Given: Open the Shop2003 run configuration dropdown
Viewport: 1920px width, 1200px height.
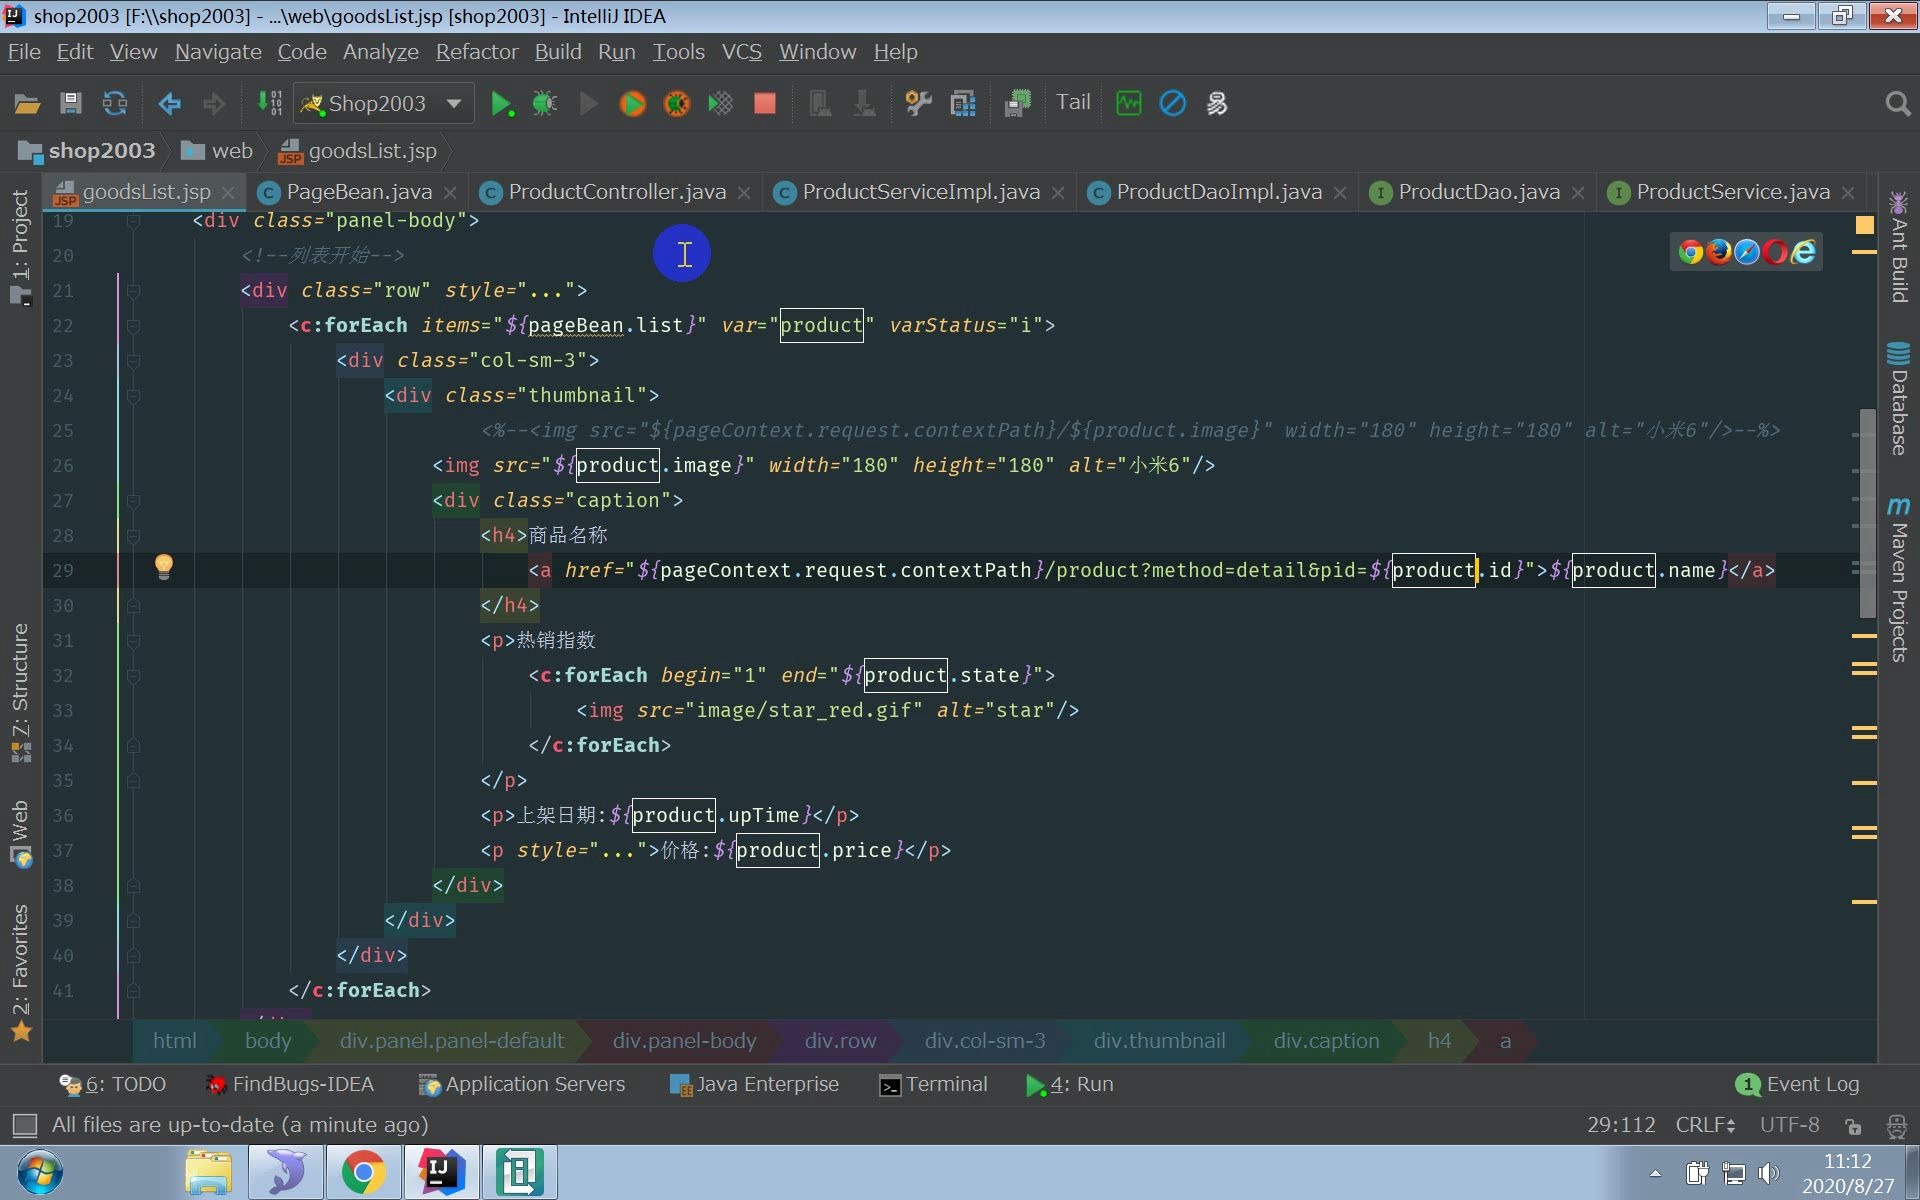Looking at the screenshot, I should click(x=385, y=103).
